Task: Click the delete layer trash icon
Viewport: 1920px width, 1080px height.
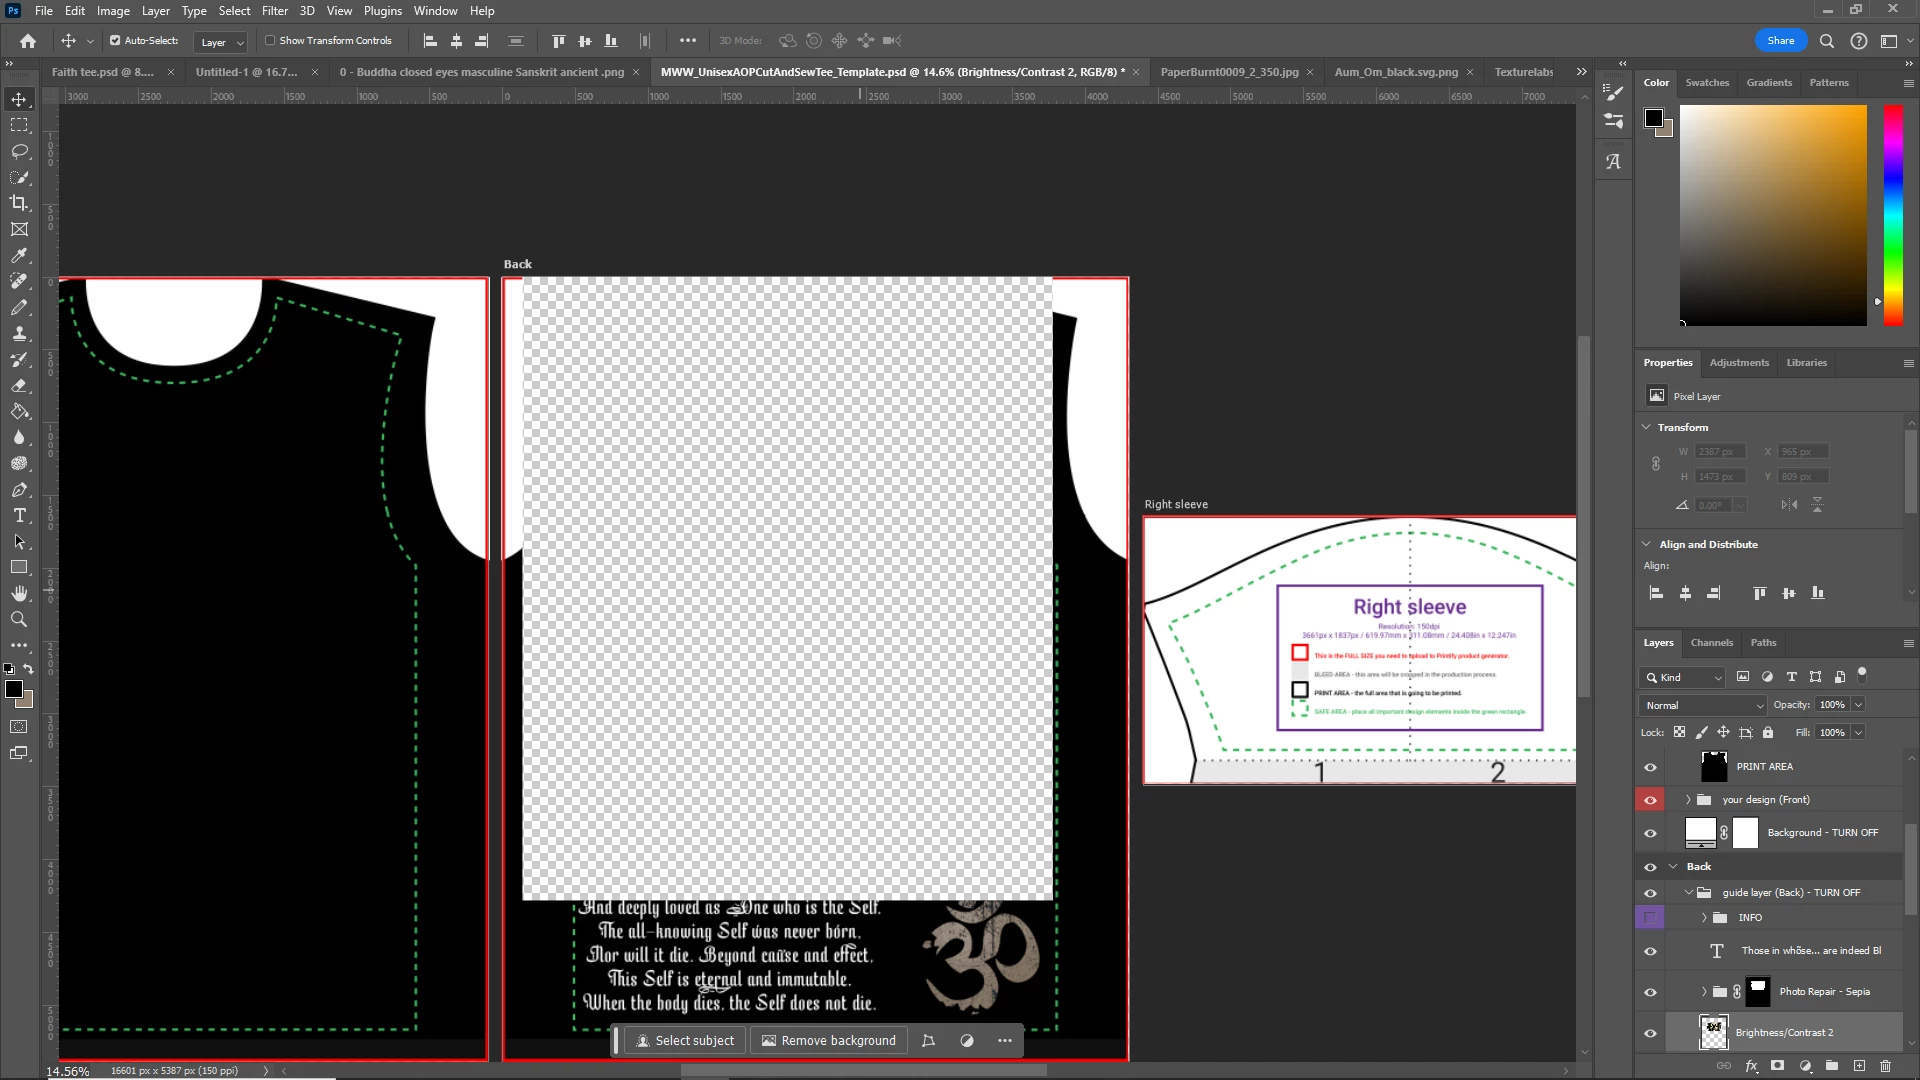Action: pos(1886,1066)
